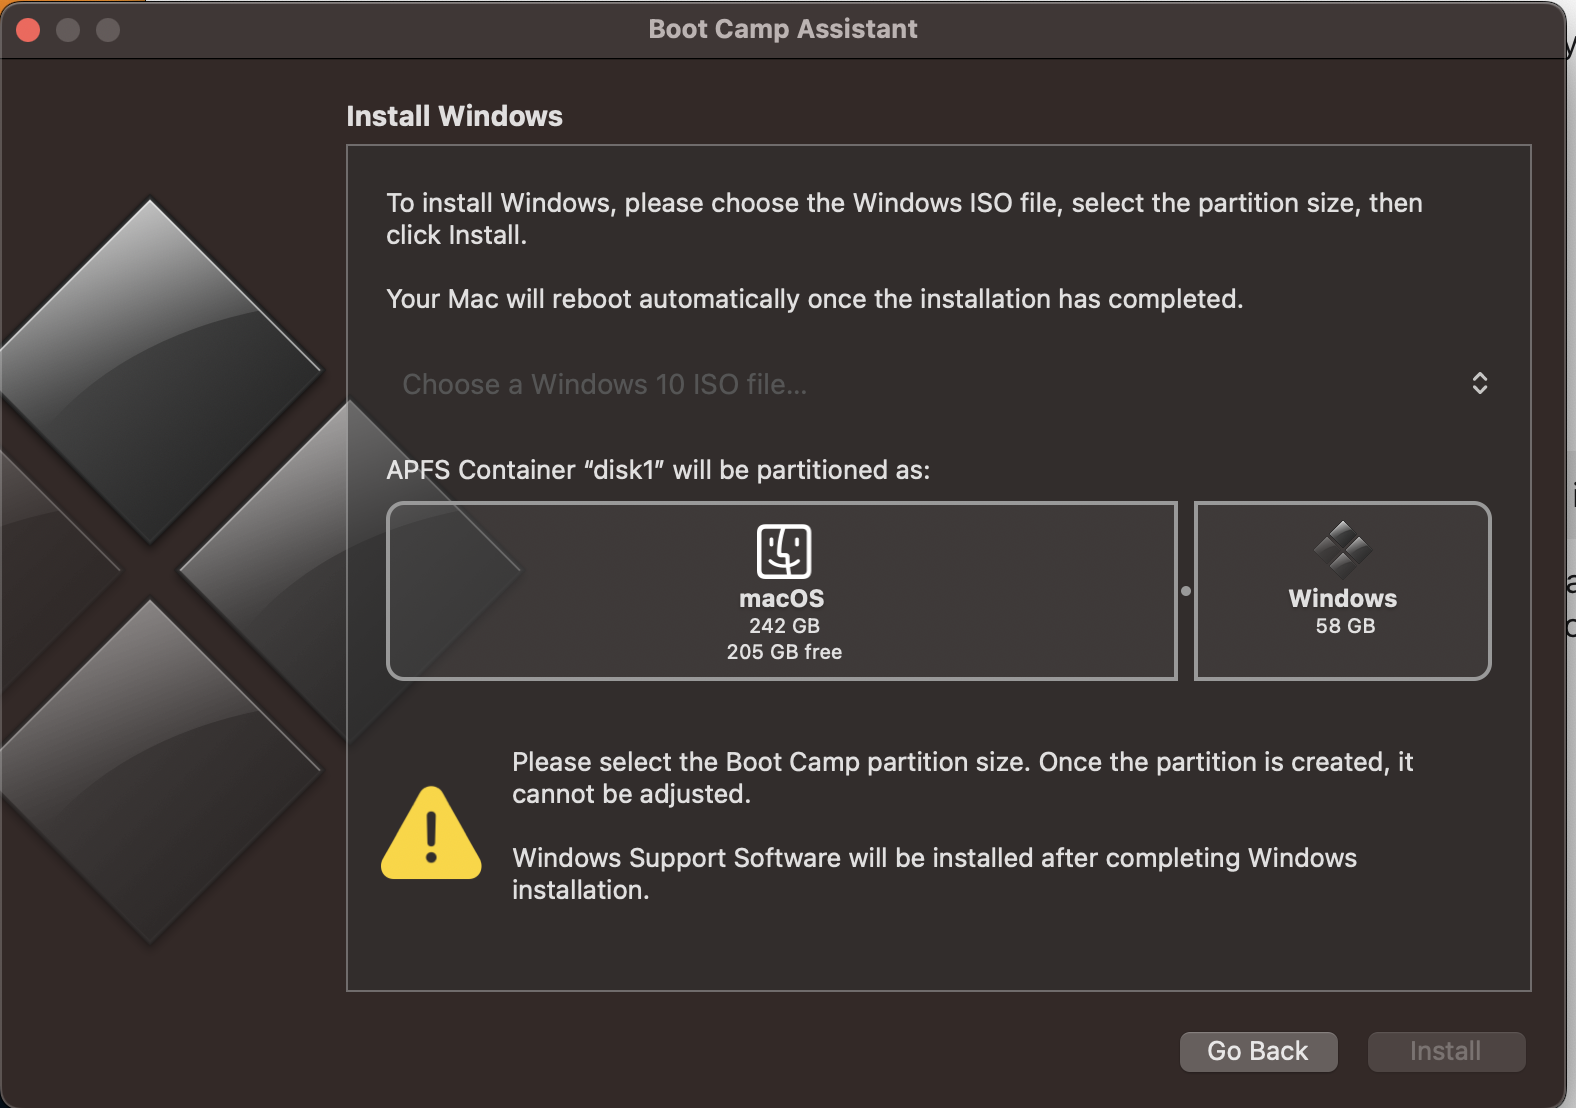Click the "Your Mac will reboot automatically" text
Image resolution: width=1576 pixels, height=1108 pixels.
pos(815,299)
